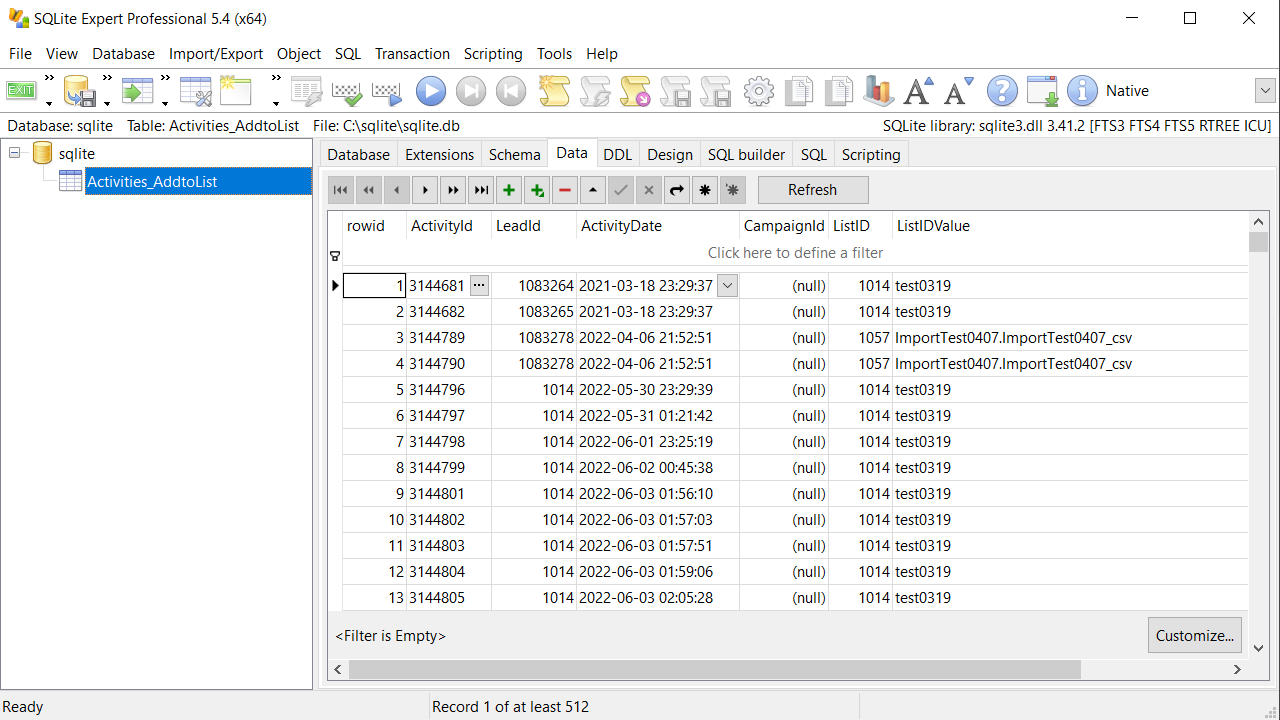Open the Native theme dropdown
This screenshot has height=720, width=1280.
[x=1264, y=91]
